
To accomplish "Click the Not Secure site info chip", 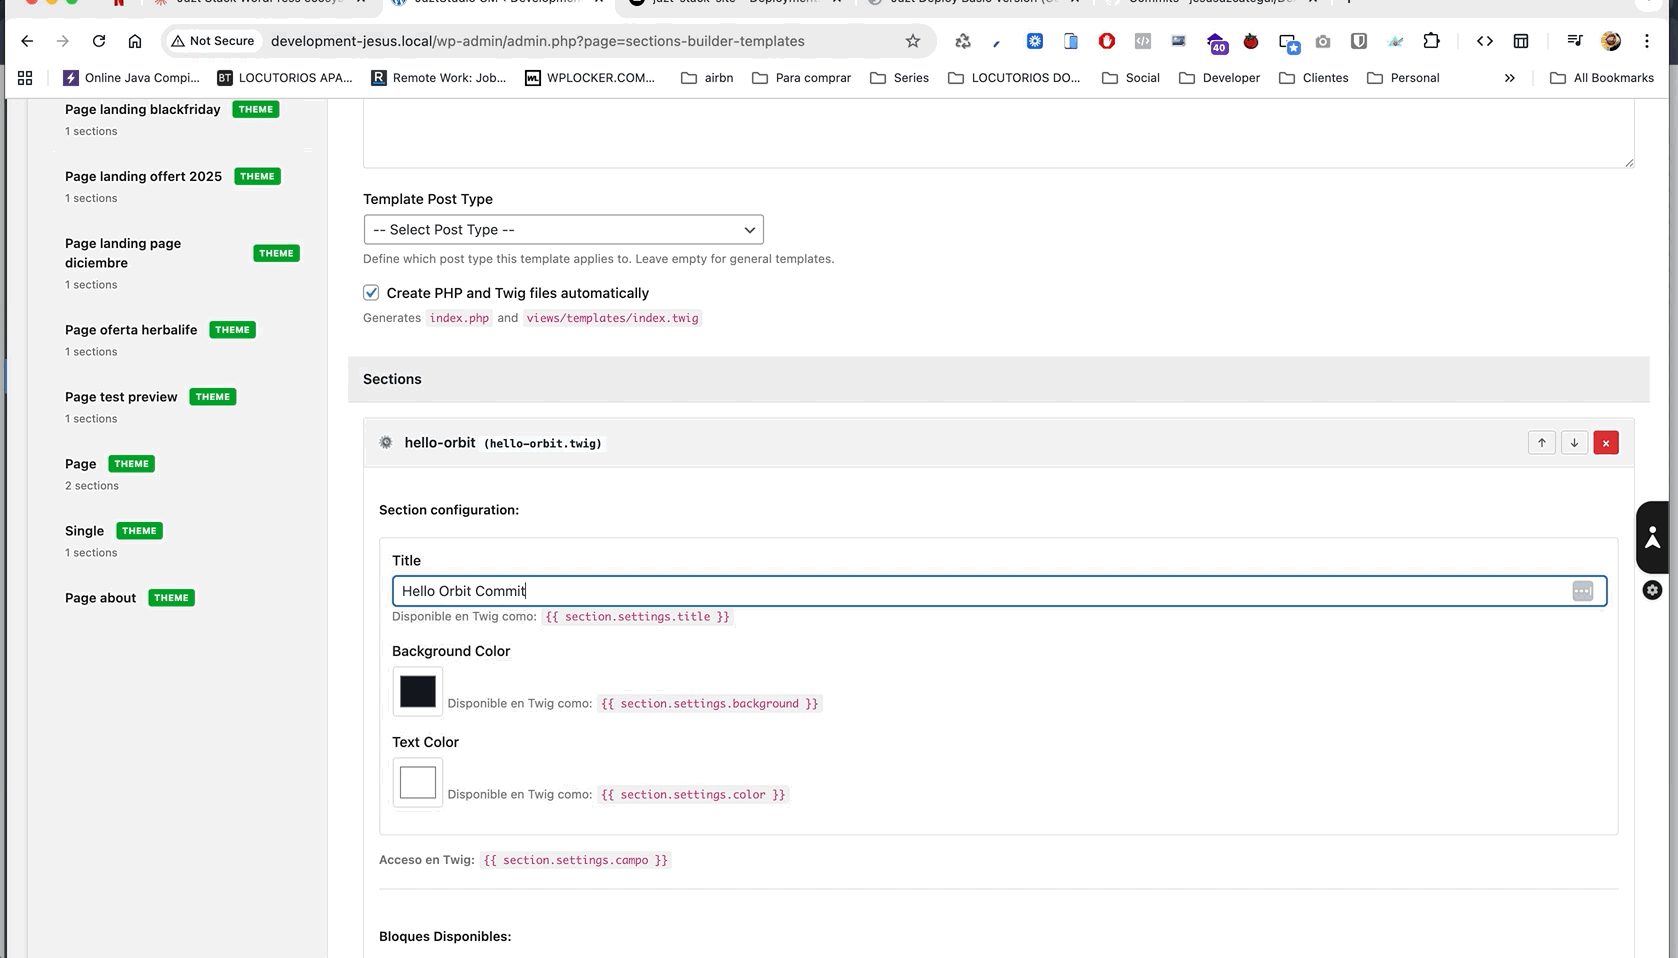I will coord(213,41).
